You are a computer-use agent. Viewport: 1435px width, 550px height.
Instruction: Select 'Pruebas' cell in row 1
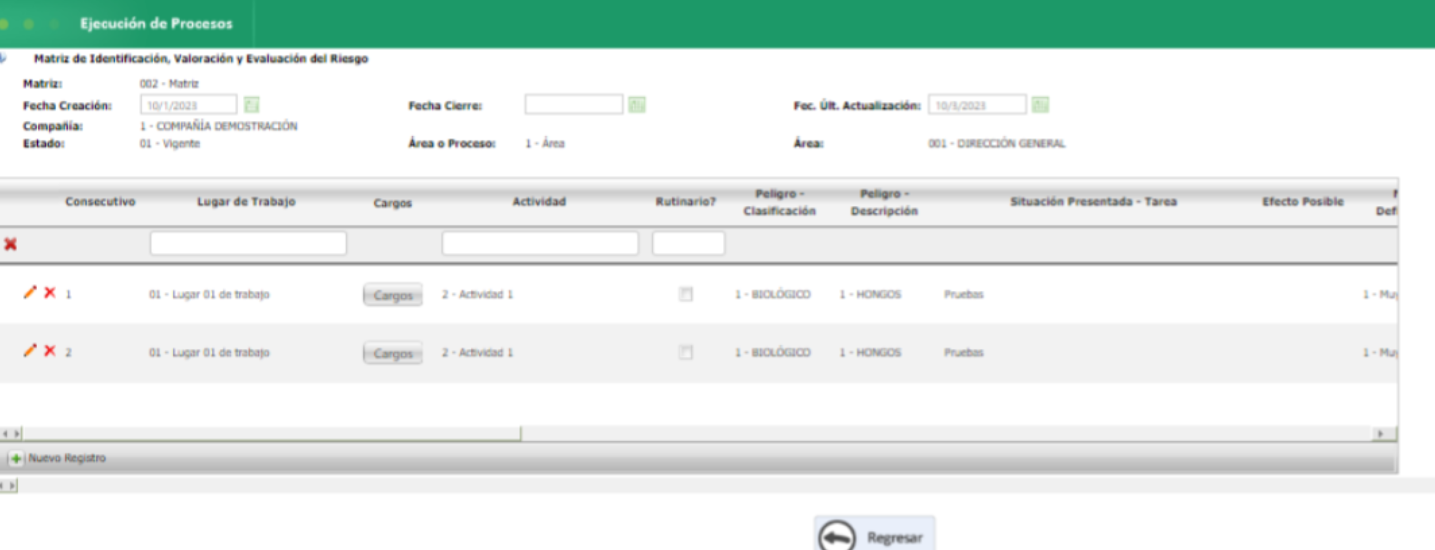pyautogui.click(x=963, y=295)
